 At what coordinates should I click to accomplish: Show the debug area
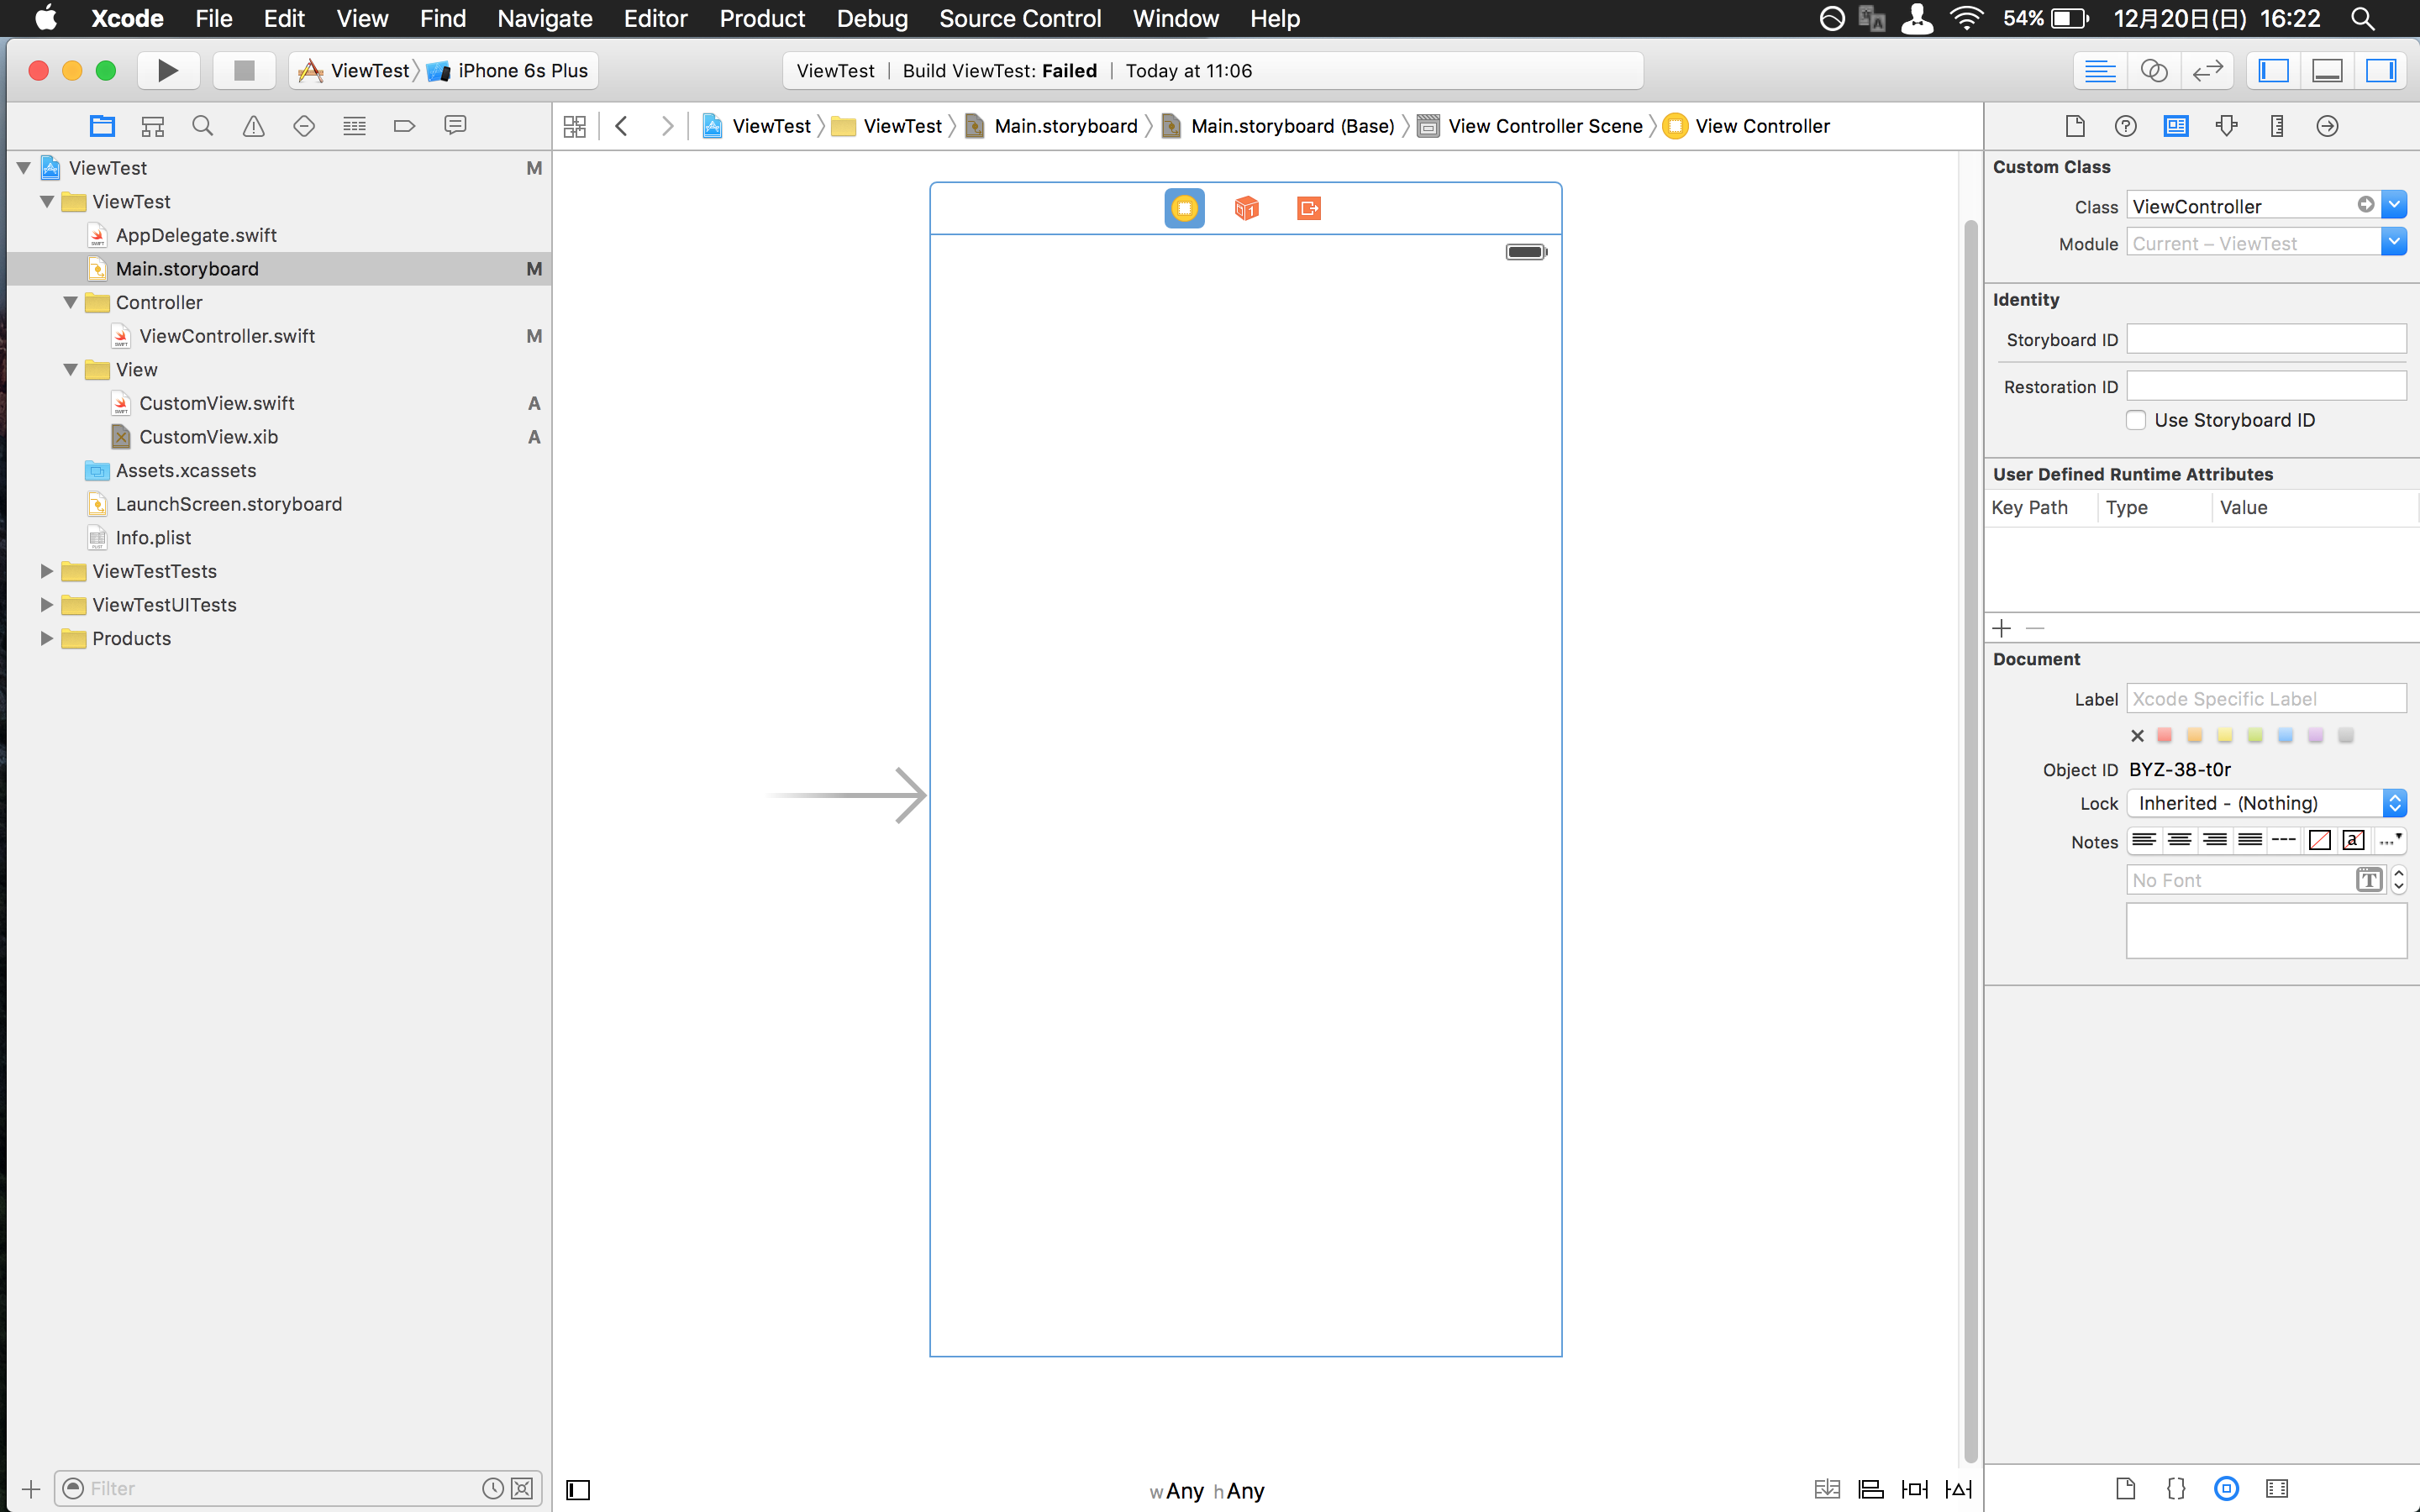pyautogui.click(x=2326, y=70)
